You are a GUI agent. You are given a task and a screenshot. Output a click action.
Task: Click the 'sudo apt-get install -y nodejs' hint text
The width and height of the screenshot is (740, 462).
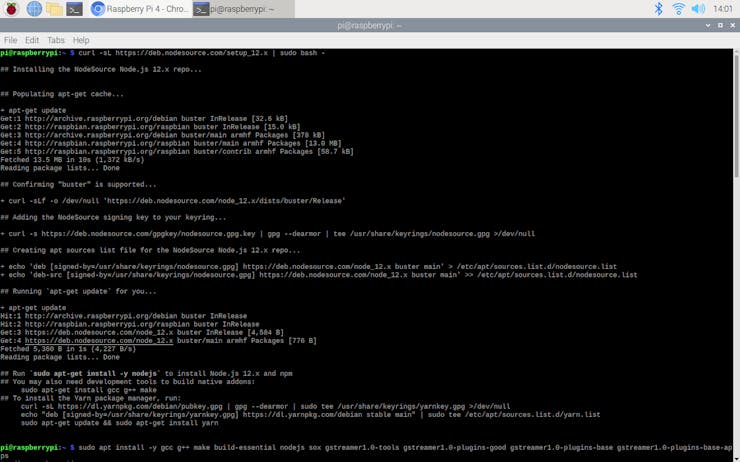coord(95,373)
